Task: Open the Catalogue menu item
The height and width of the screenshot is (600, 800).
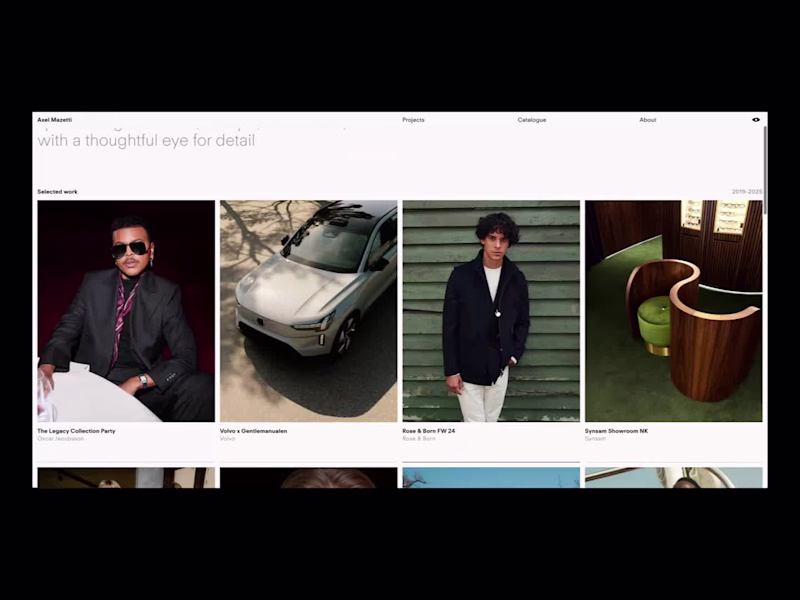Action: point(532,120)
